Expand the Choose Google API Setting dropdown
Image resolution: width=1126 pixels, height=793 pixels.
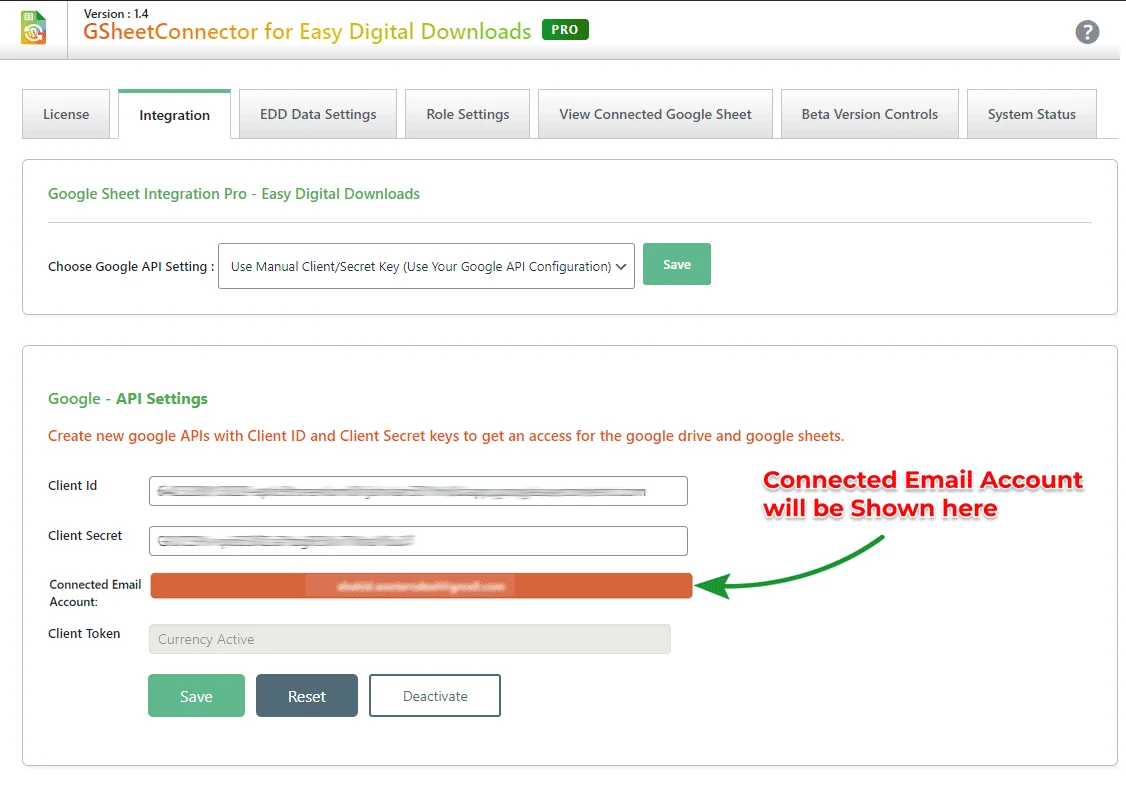426,267
